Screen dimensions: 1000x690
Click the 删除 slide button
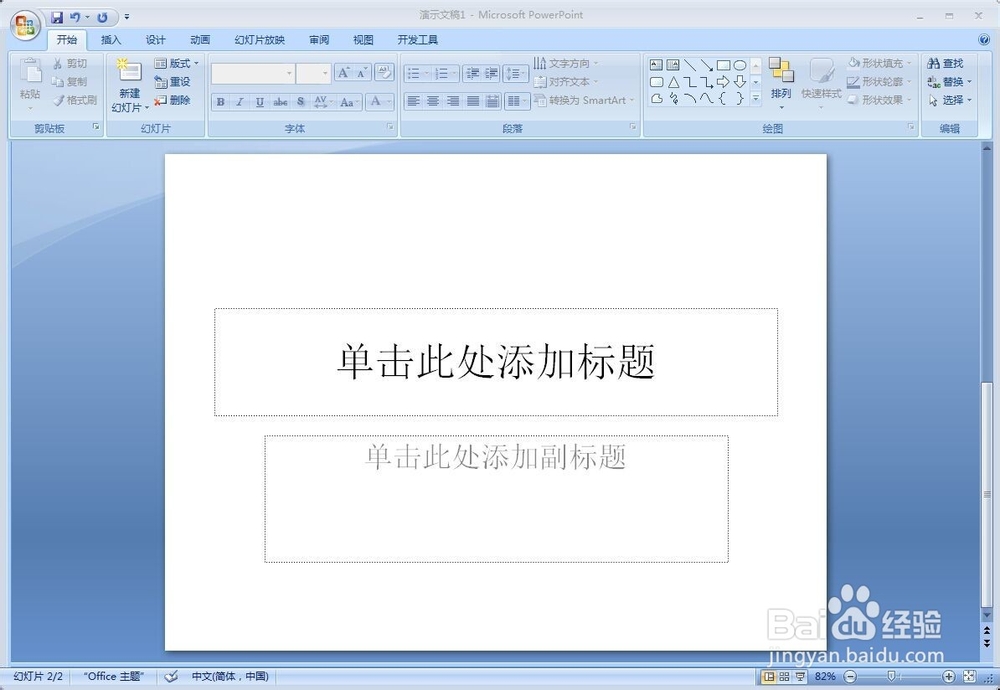pos(176,100)
